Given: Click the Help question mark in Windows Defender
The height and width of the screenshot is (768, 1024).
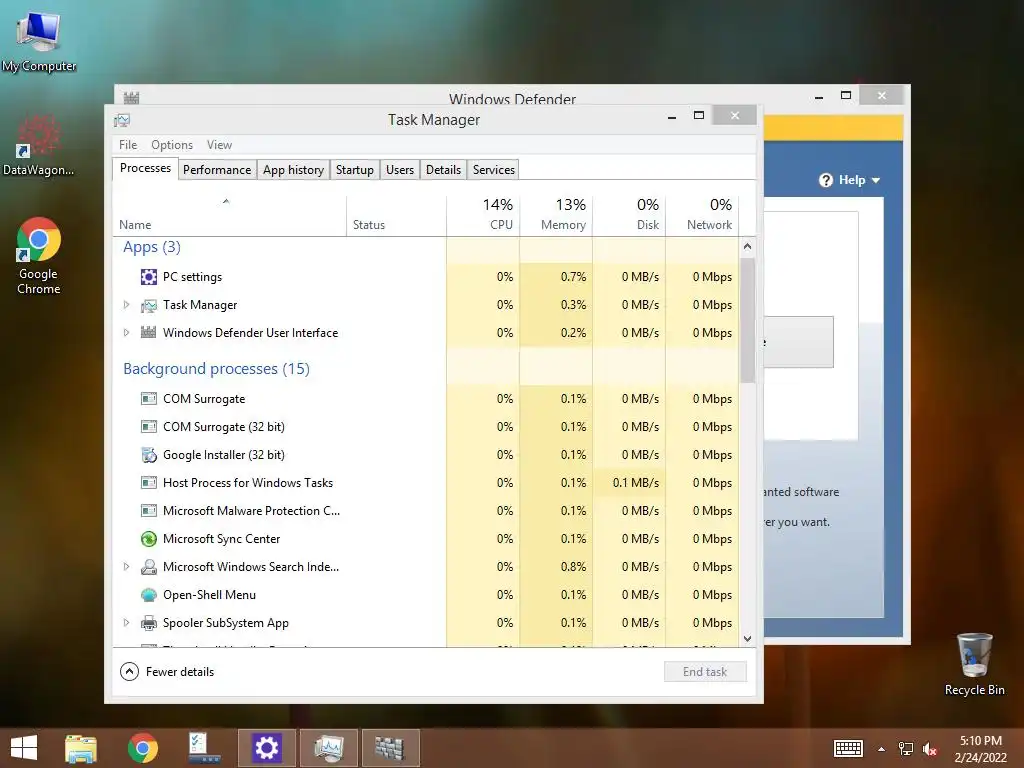Looking at the screenshot, I should point(825,180).
